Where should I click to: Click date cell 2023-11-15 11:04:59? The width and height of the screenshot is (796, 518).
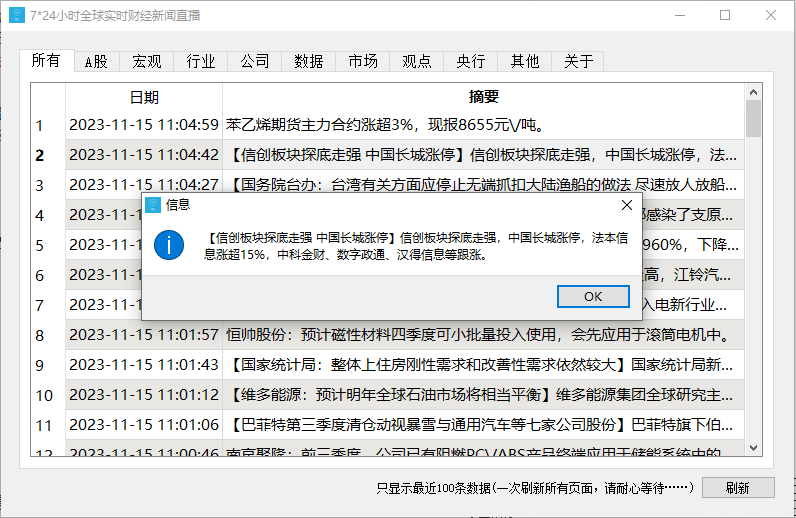pyautogui.click(x=144, y=125)
